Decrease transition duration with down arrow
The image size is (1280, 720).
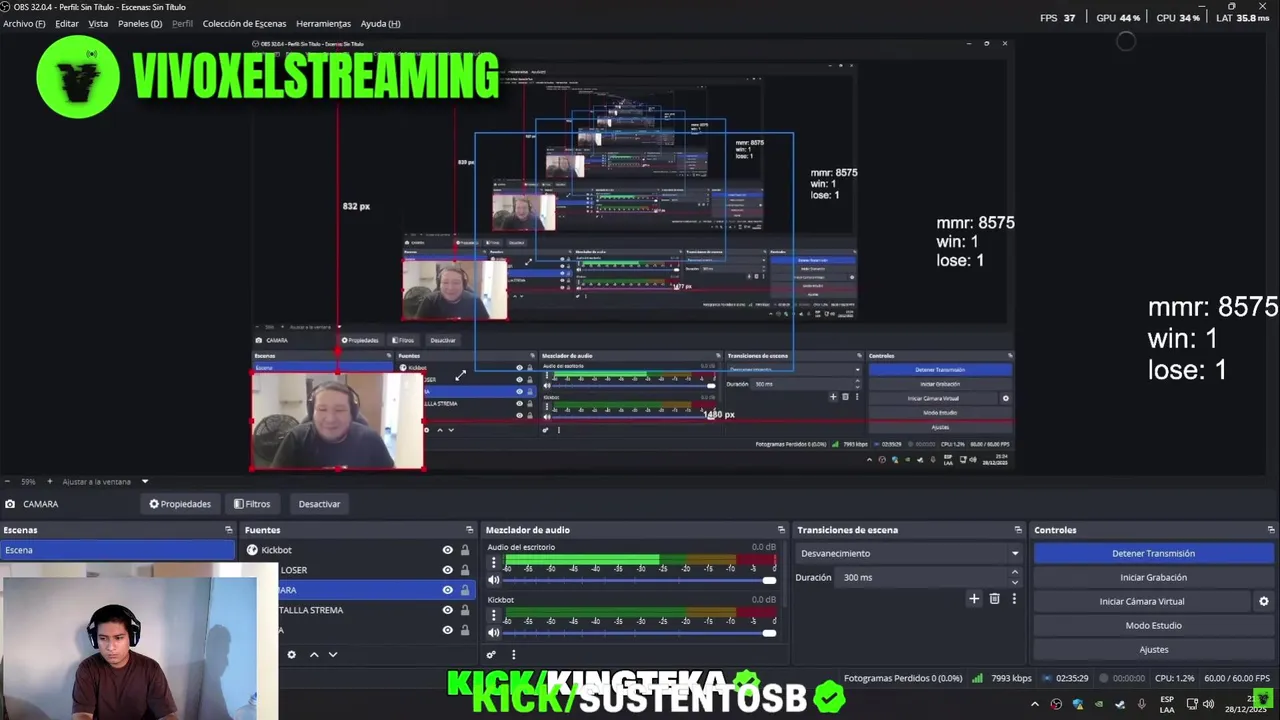pyautogui.click(x=1015, y=582)
